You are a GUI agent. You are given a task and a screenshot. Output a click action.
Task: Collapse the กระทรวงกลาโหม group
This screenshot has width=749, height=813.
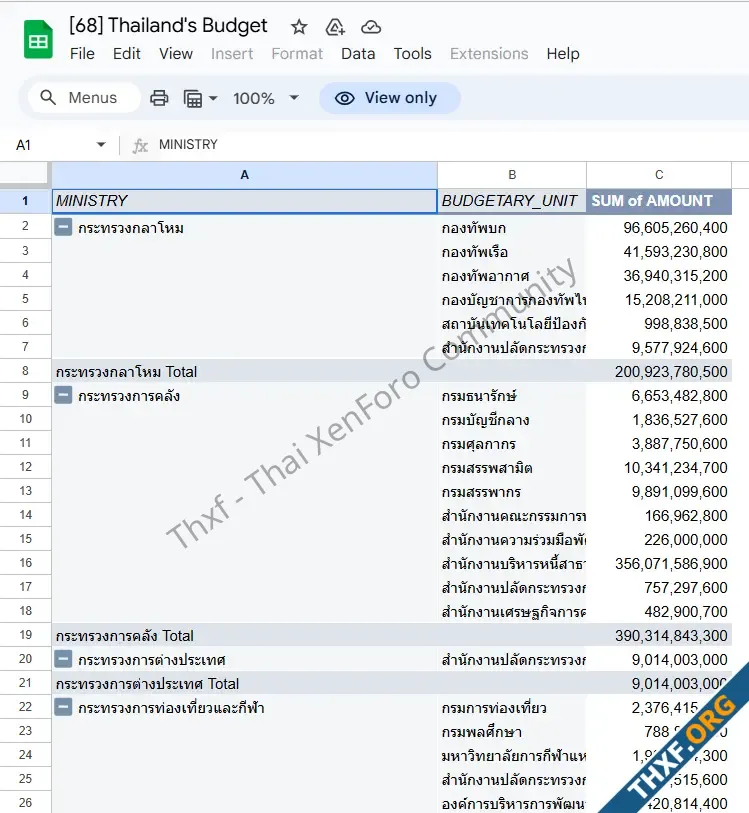pyautogui.click(x=63, y=227)
